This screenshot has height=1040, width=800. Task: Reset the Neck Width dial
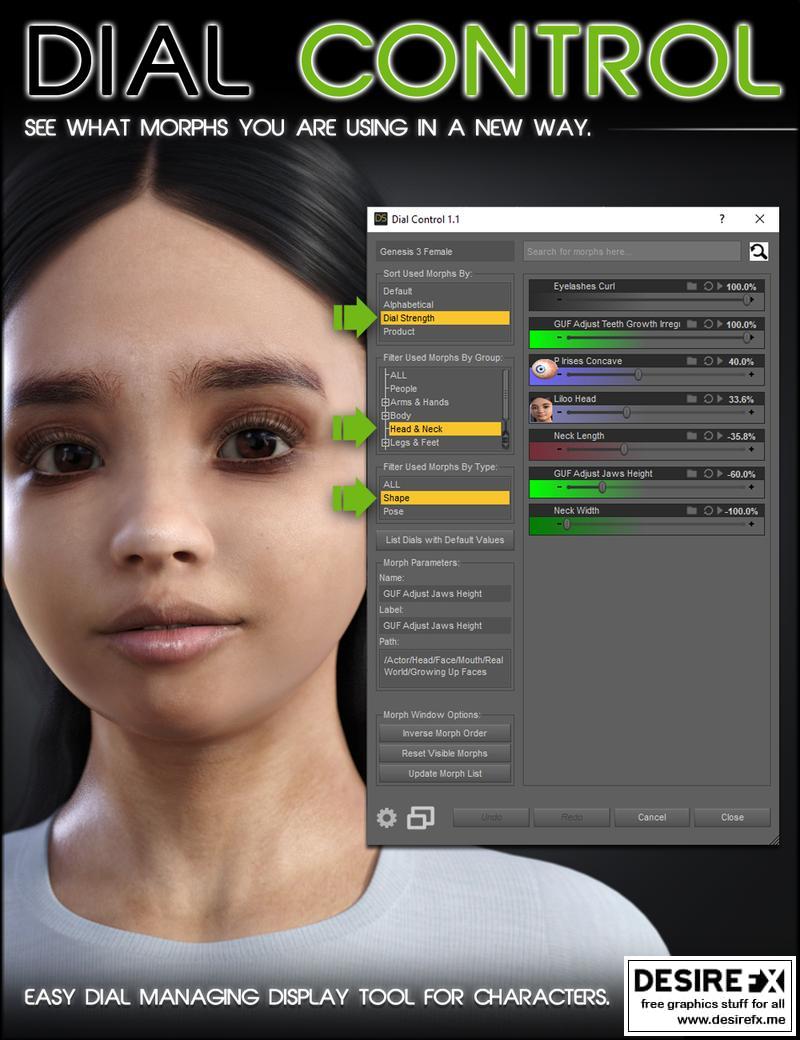pos(708,511)
